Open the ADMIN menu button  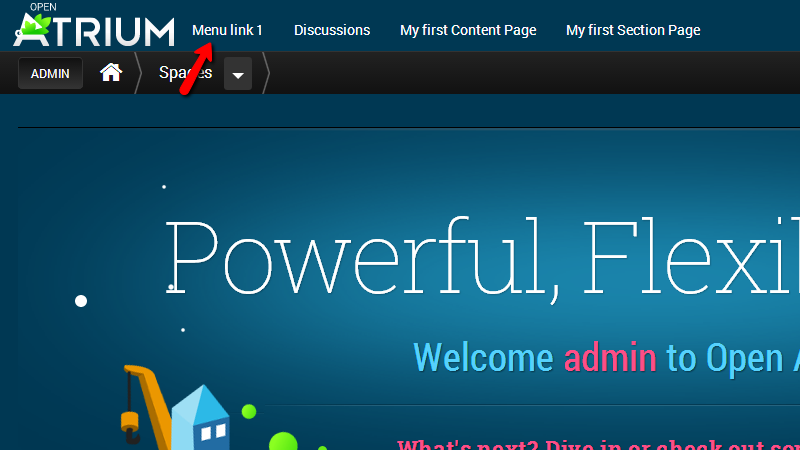coord(50,74)
